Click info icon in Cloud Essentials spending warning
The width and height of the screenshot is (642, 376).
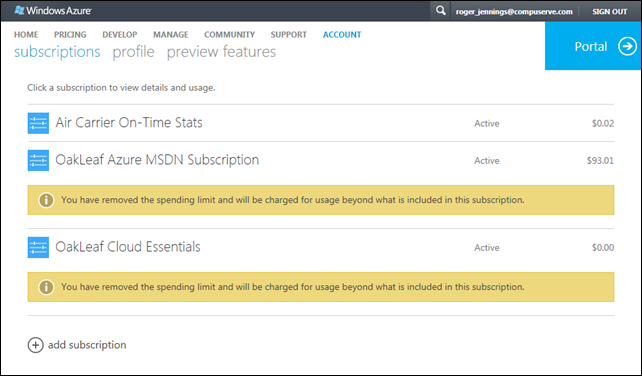tap(46, 287)
